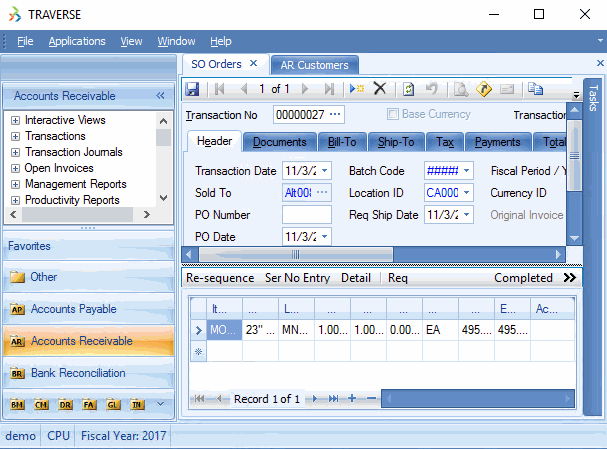The width and height of the screenshot is (607, 449).
Task: Click the small GL module icon
Action: 110,404
